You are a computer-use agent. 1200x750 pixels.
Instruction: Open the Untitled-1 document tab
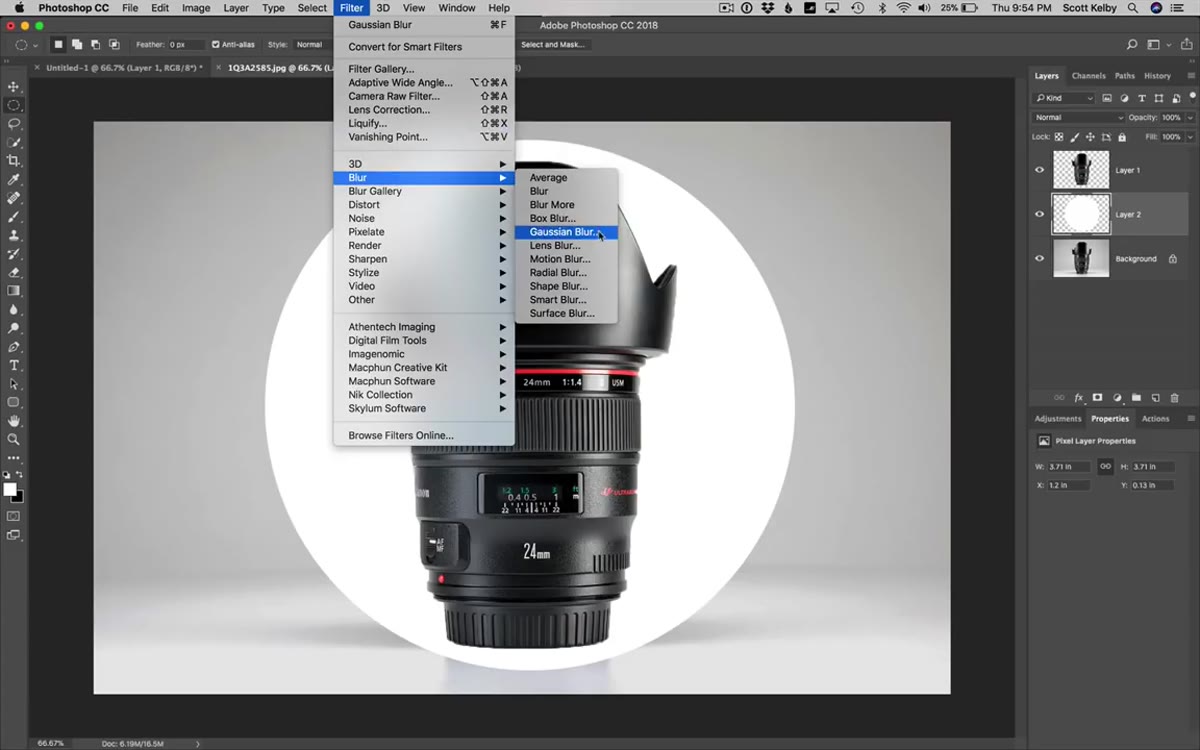point(124,68)
